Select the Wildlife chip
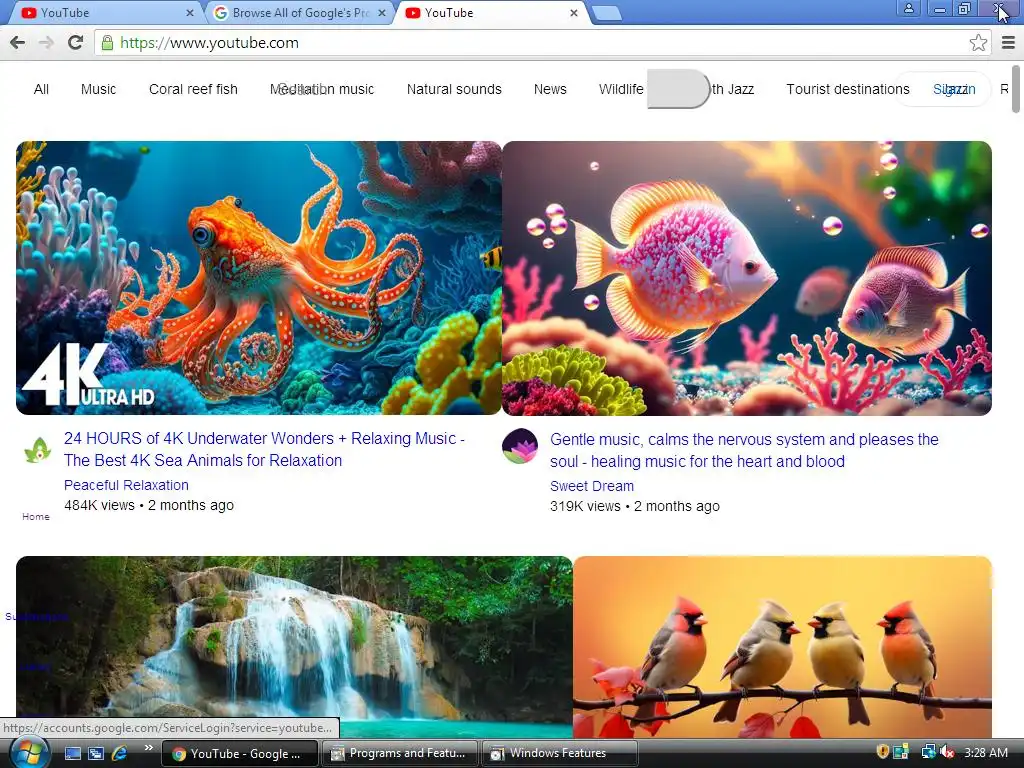Image resolution: width=1024 pixels, height=768 pixels. 621,89
